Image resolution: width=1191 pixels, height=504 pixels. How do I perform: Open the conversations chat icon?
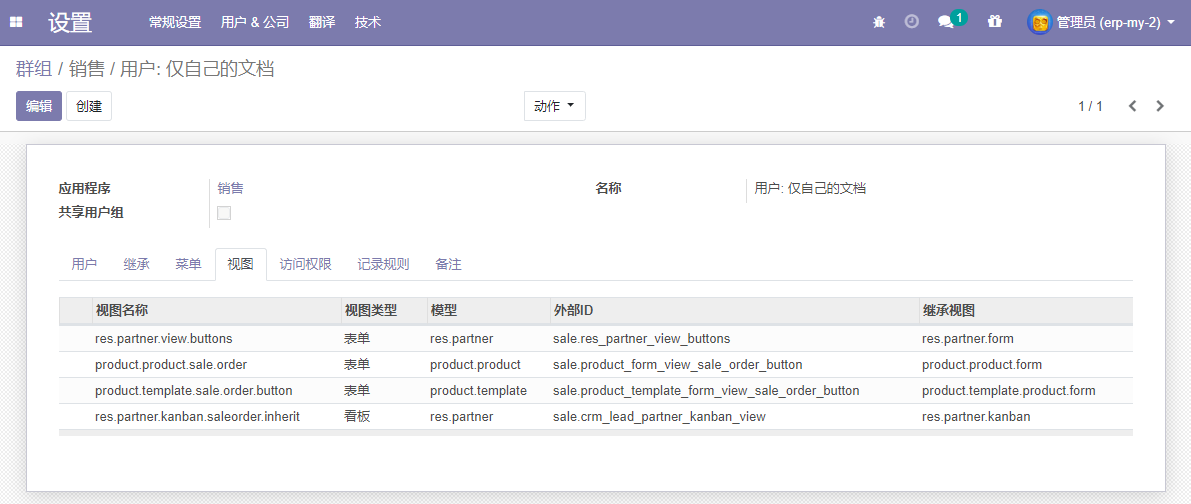tap(946, 23)
